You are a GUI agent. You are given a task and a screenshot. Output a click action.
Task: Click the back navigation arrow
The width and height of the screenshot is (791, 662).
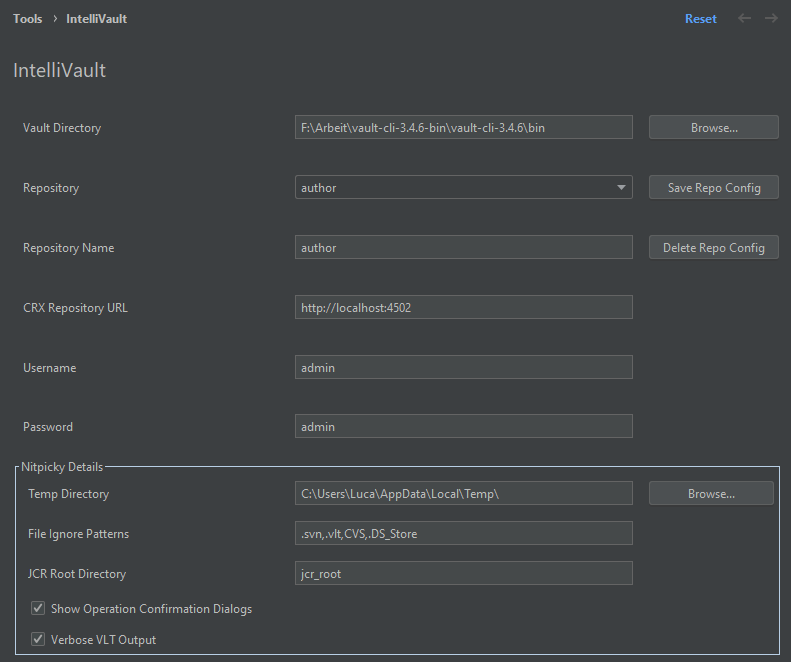coord(745,19)
